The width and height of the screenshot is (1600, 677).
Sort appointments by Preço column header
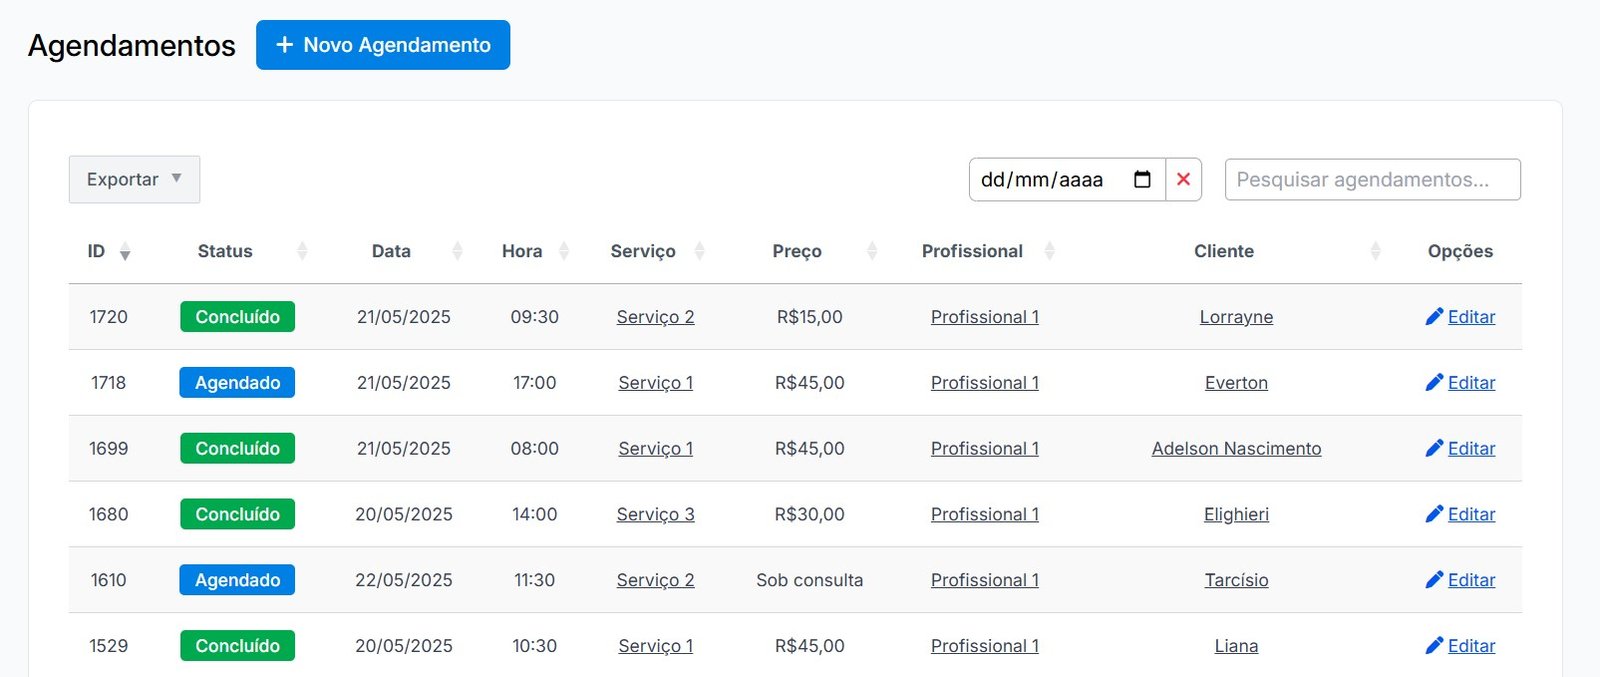click(797, 252)
